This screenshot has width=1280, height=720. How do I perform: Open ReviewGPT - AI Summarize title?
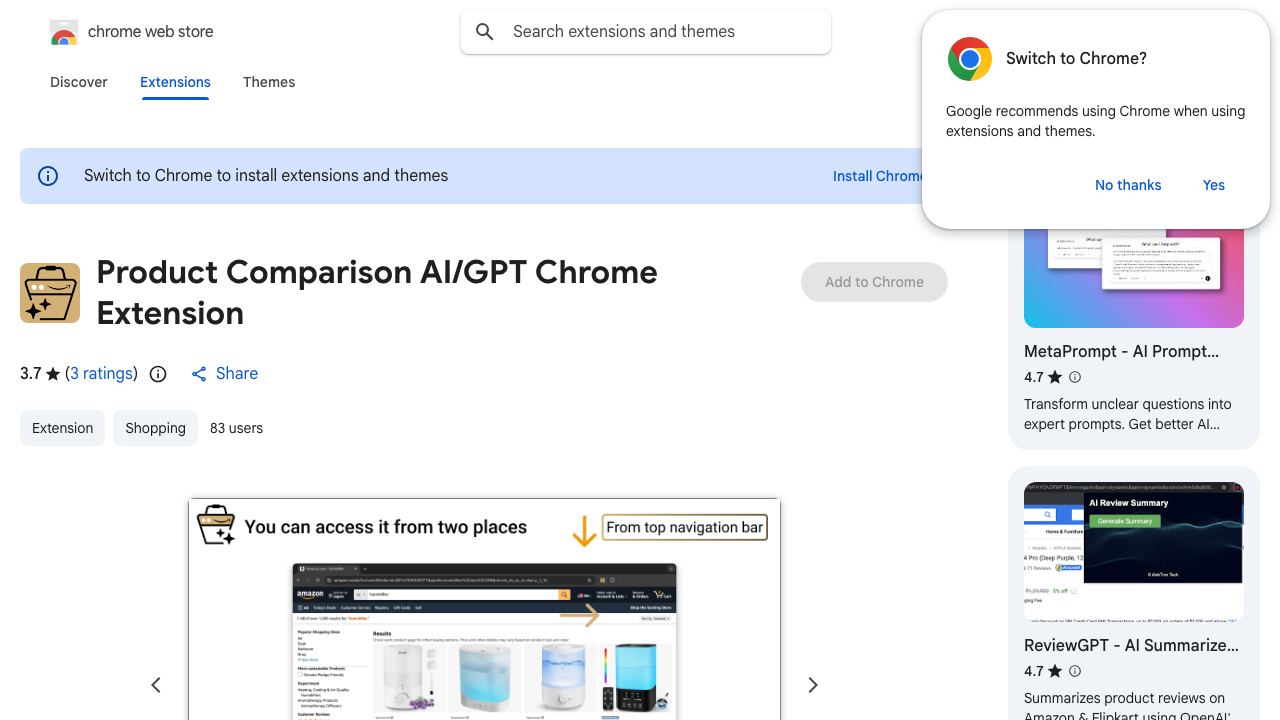(x=1131, y=646)
